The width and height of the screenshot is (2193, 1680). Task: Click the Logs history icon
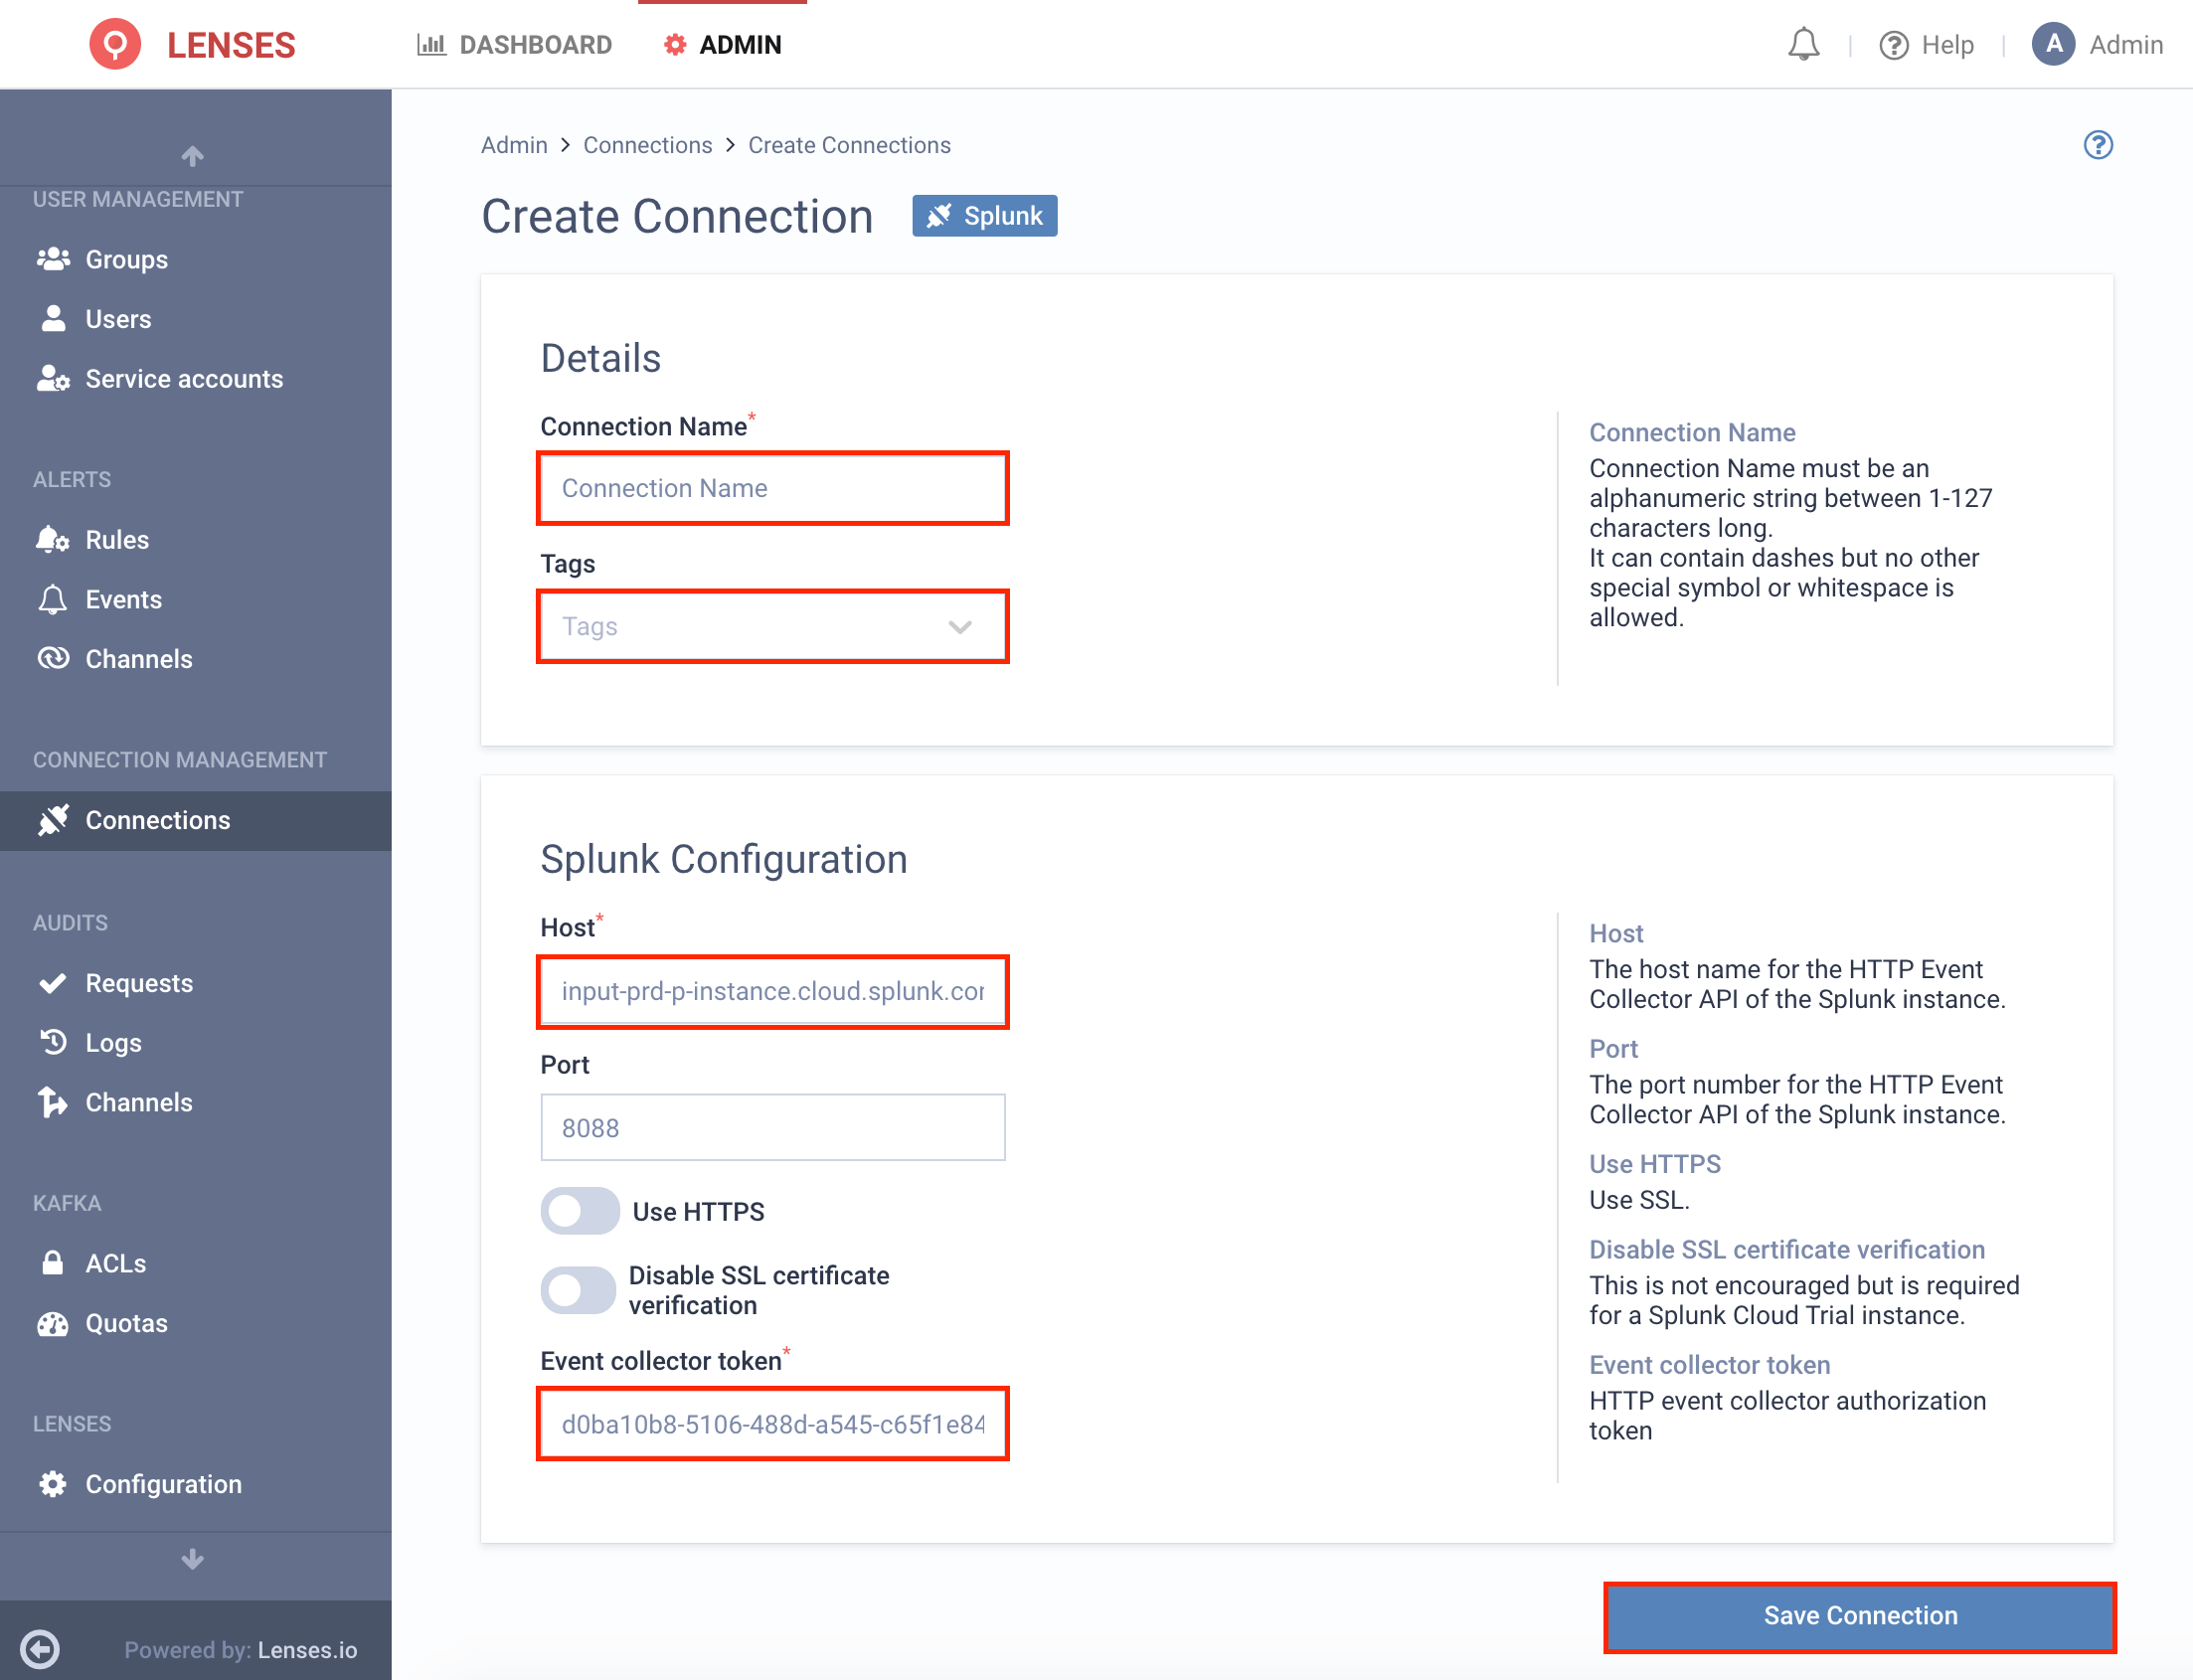[53, 1043]
